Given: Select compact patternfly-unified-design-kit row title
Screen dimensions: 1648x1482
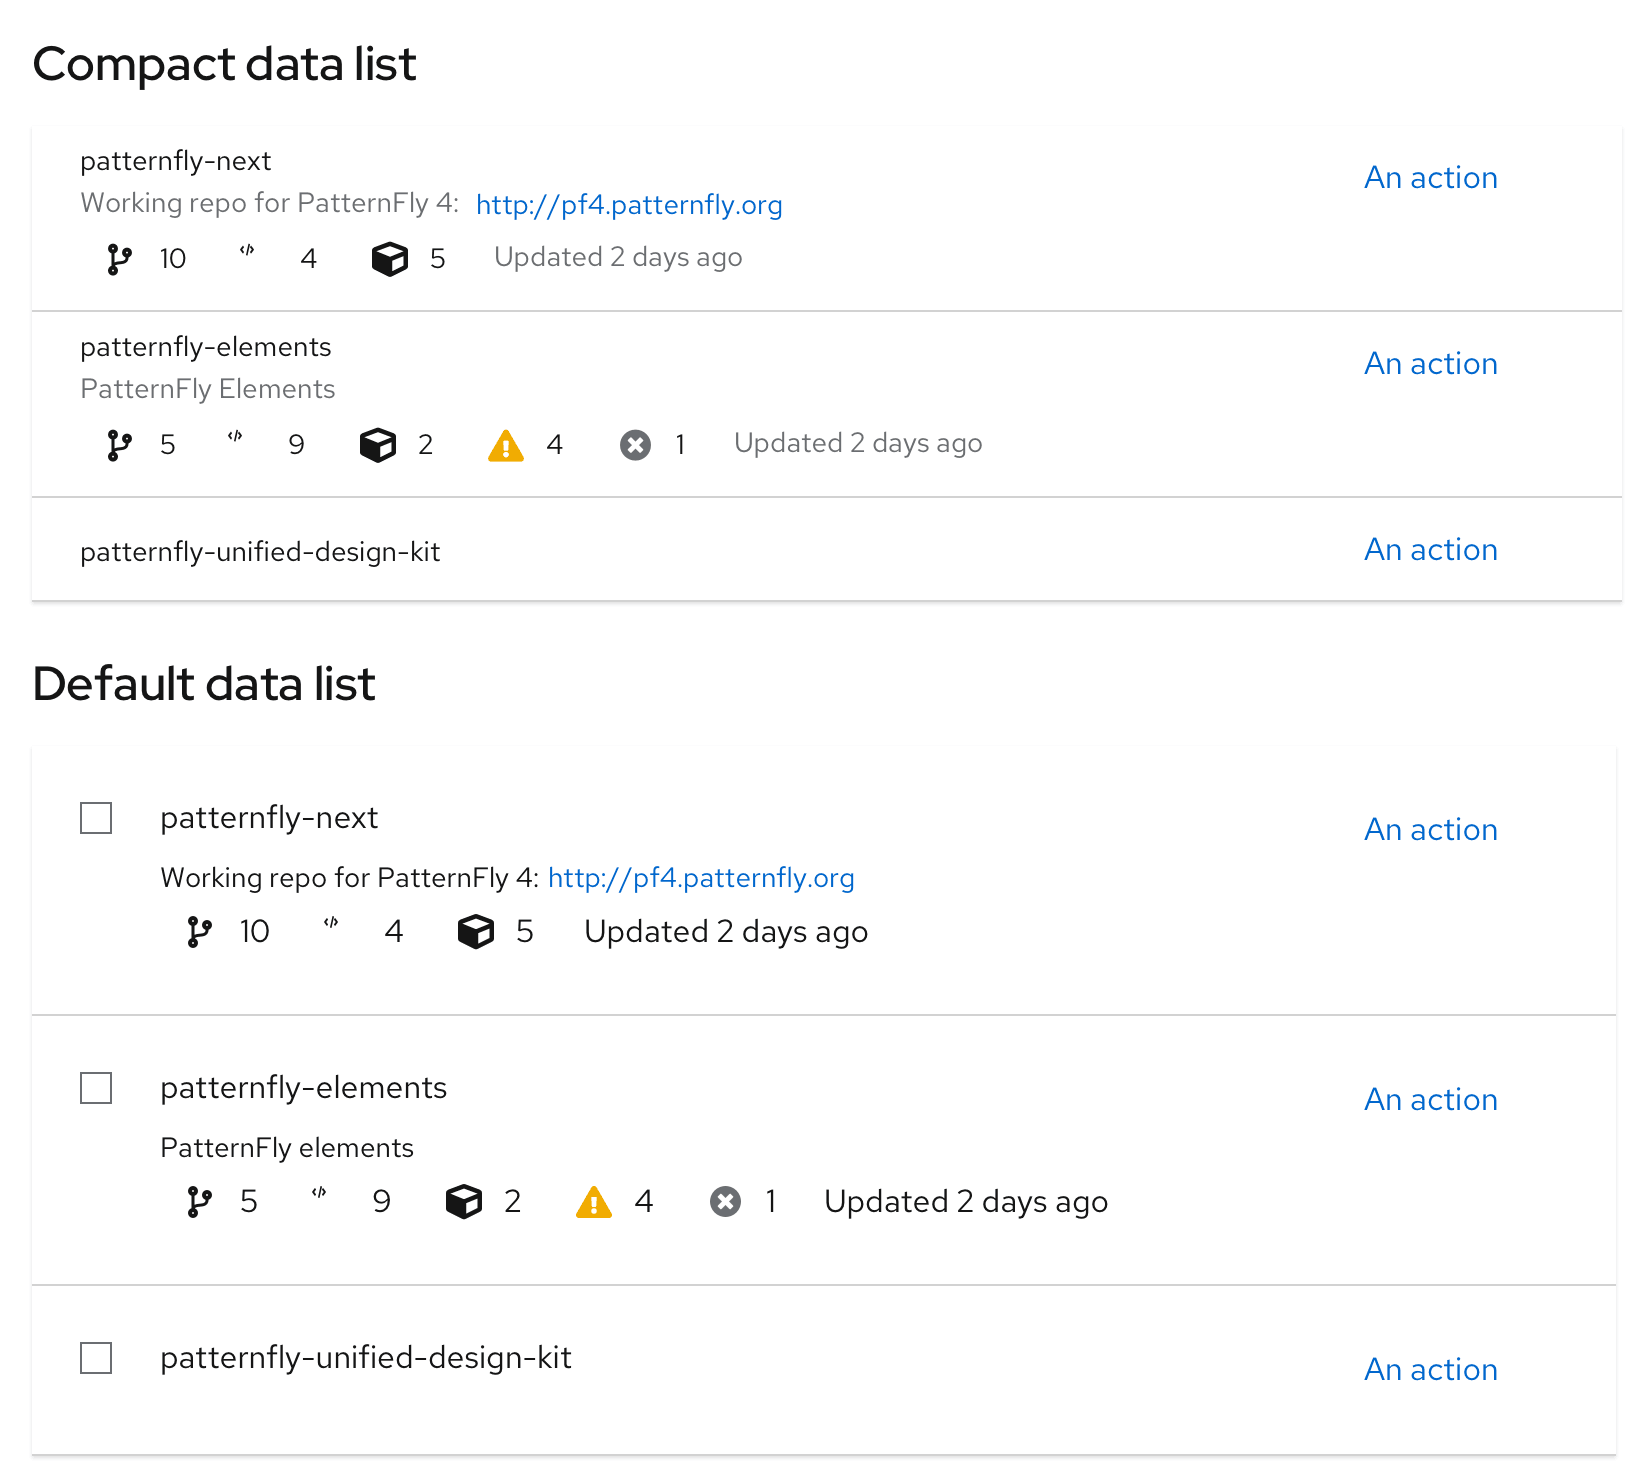Looking at the screenshot, I should [260, 552].
